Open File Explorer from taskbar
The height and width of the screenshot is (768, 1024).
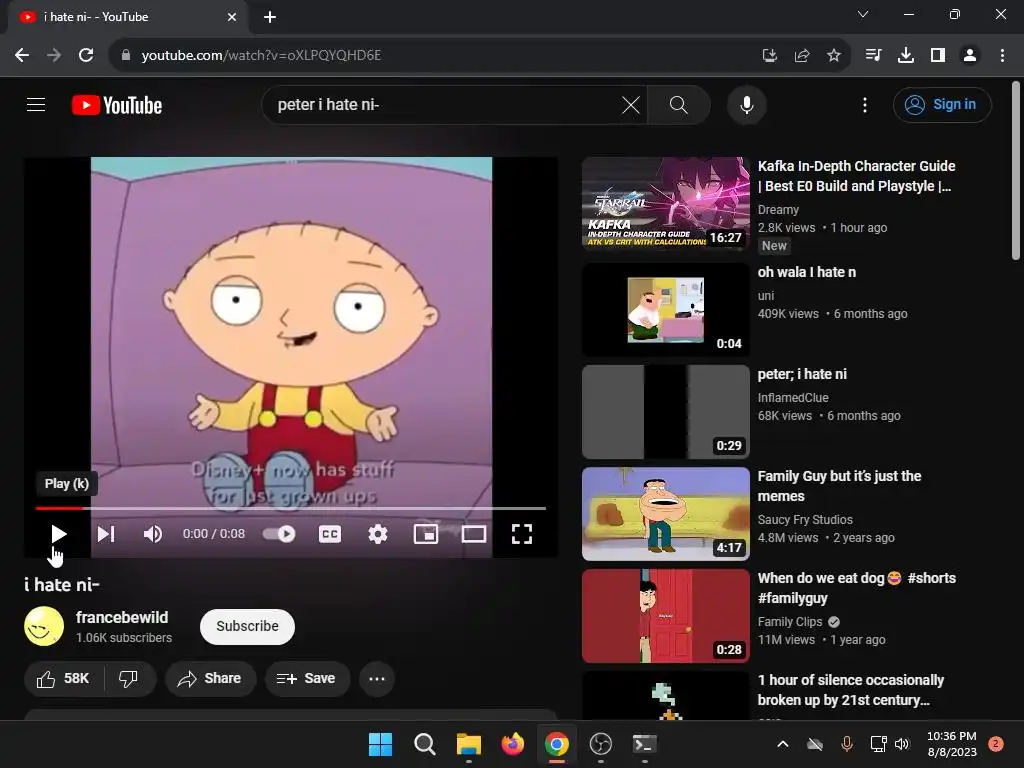click(468, 744)
